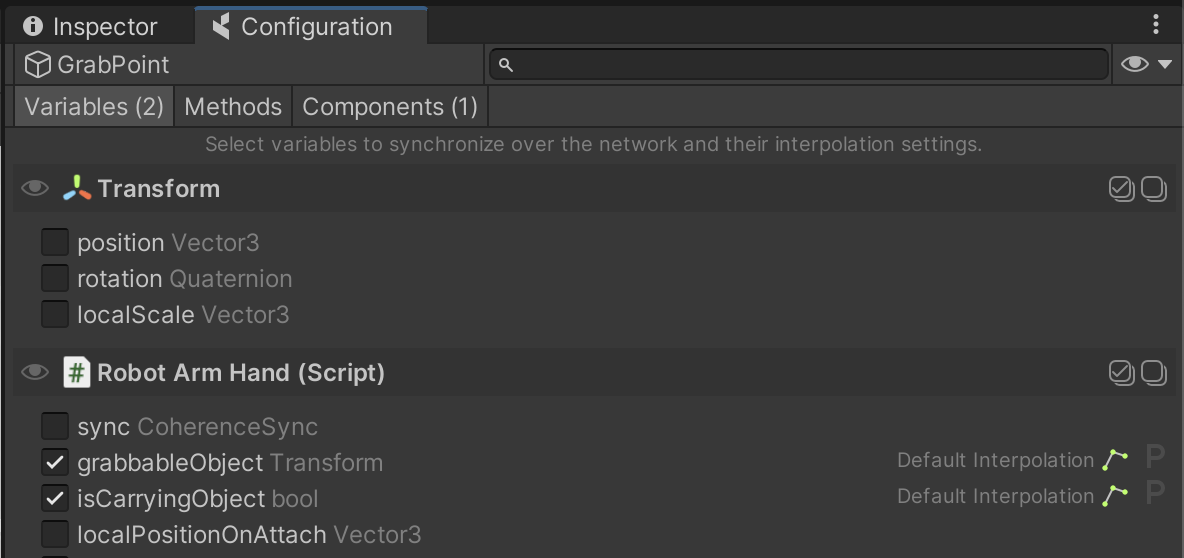Screen dimensions: 1184x558
Task: Toggle visibility of Robot Arm Hand script
Action: (x=35, y=373)
